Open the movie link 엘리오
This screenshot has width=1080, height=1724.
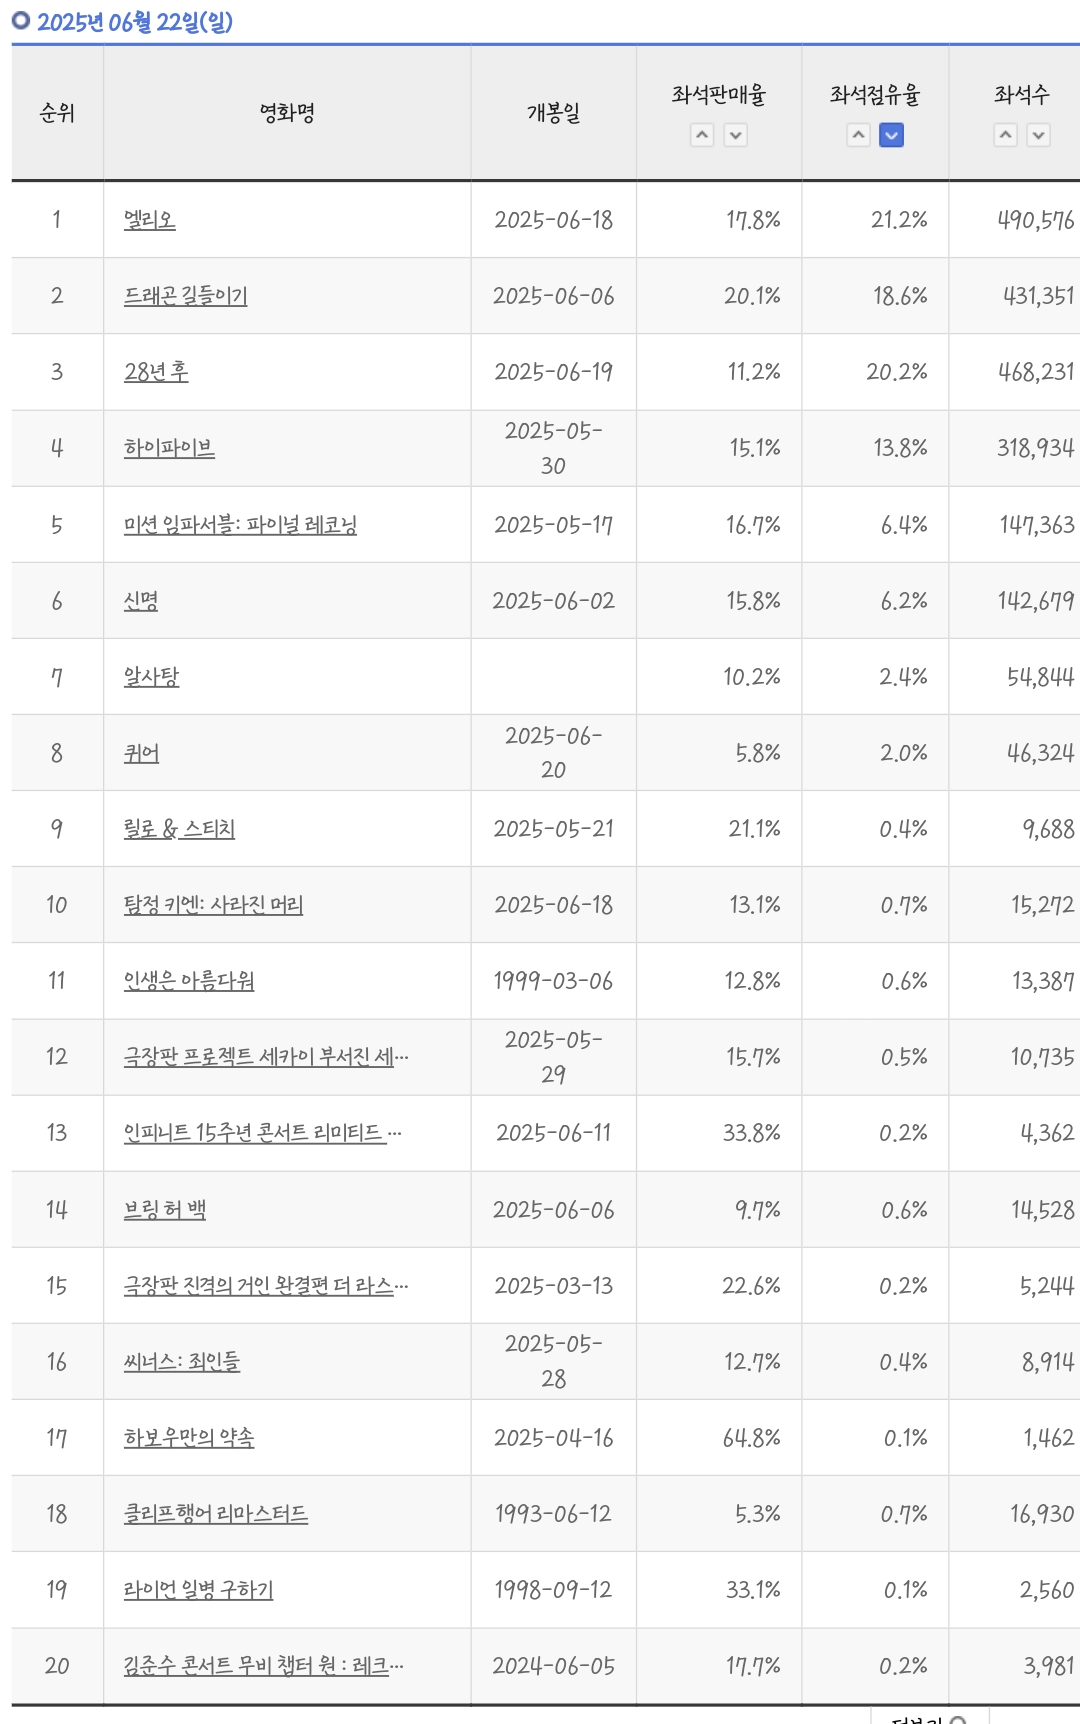[150, 219]
